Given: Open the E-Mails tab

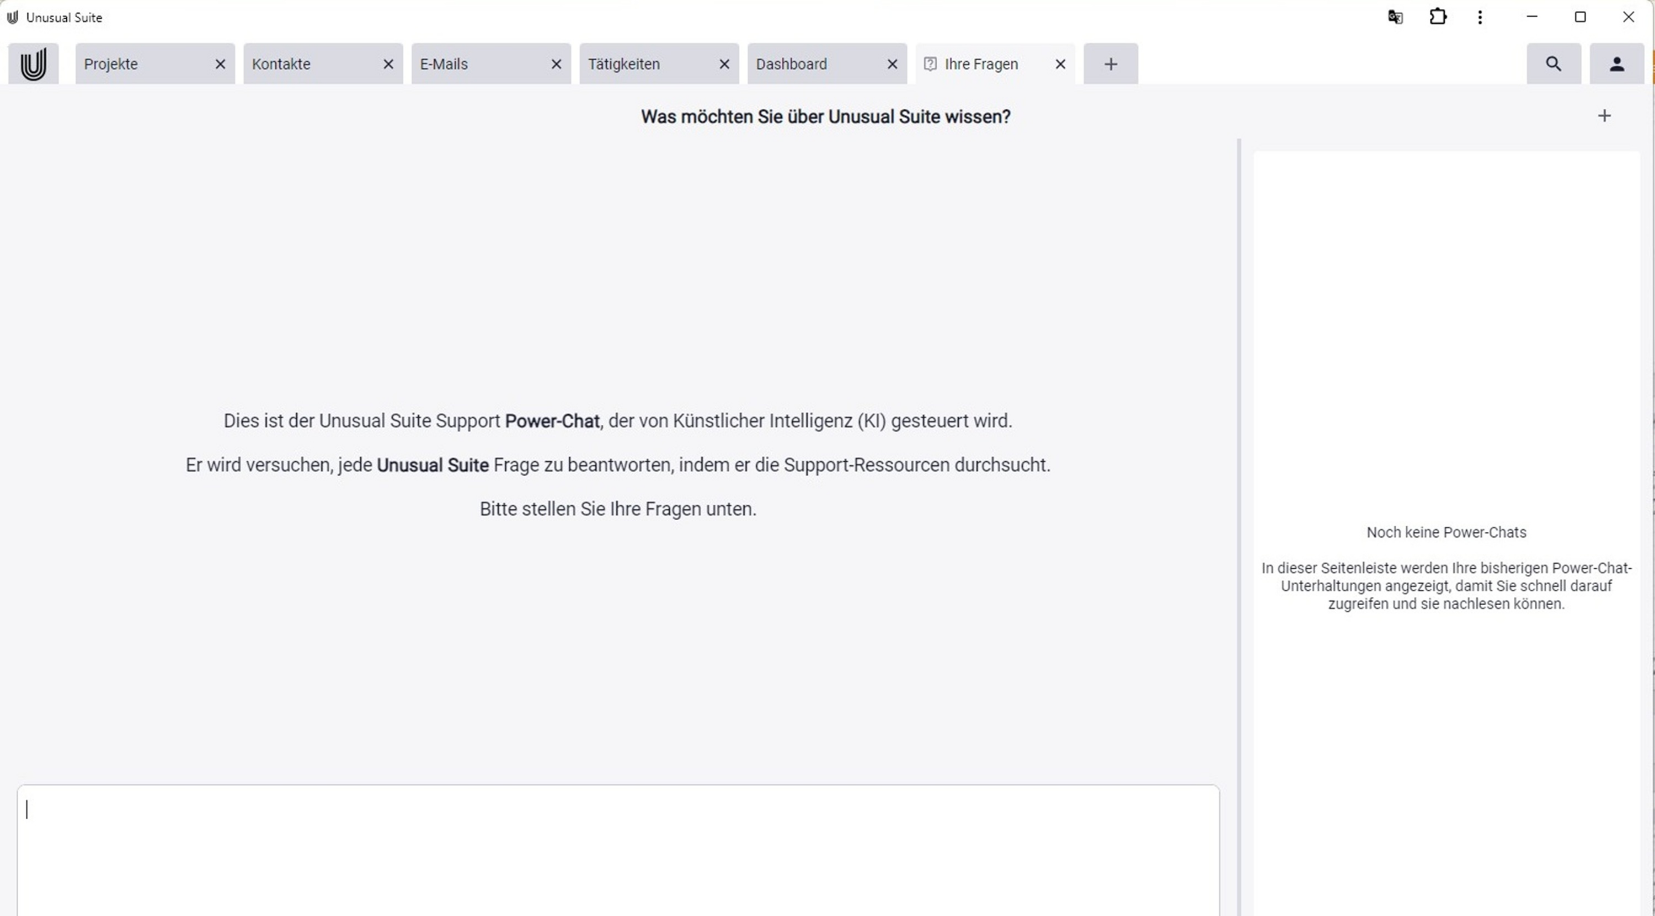Looking at the screenshot, I should [476, 64].
